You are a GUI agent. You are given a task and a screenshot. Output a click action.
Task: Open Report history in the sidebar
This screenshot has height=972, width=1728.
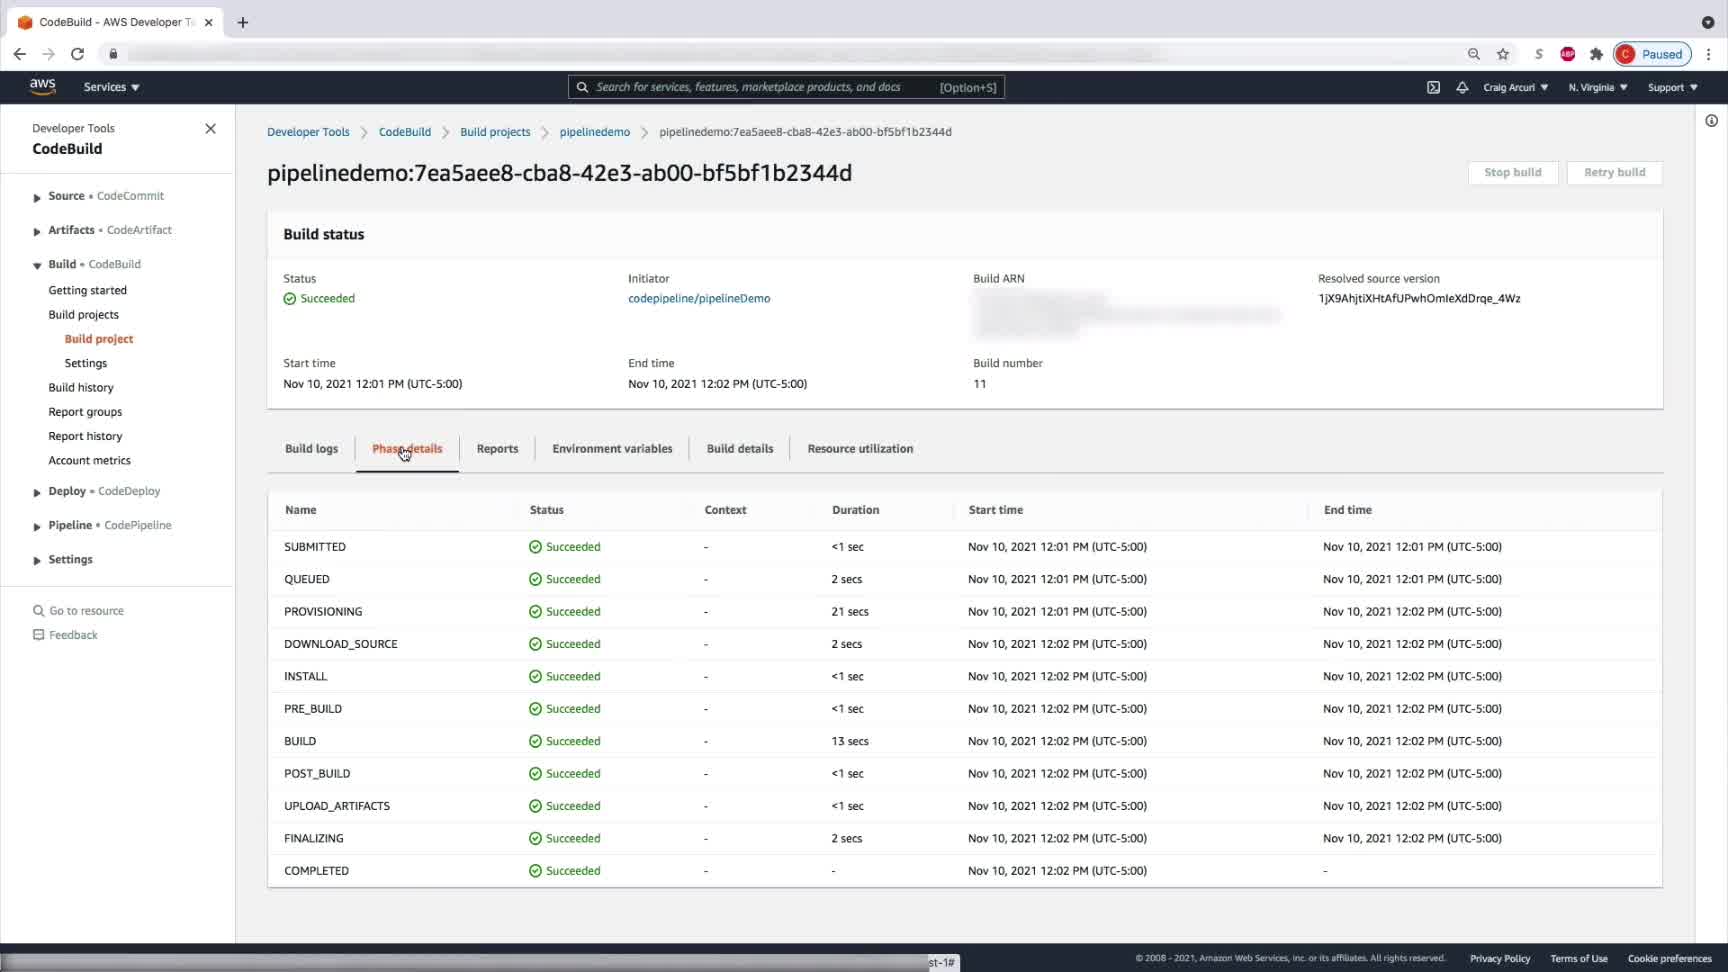(x=85, y=436)
